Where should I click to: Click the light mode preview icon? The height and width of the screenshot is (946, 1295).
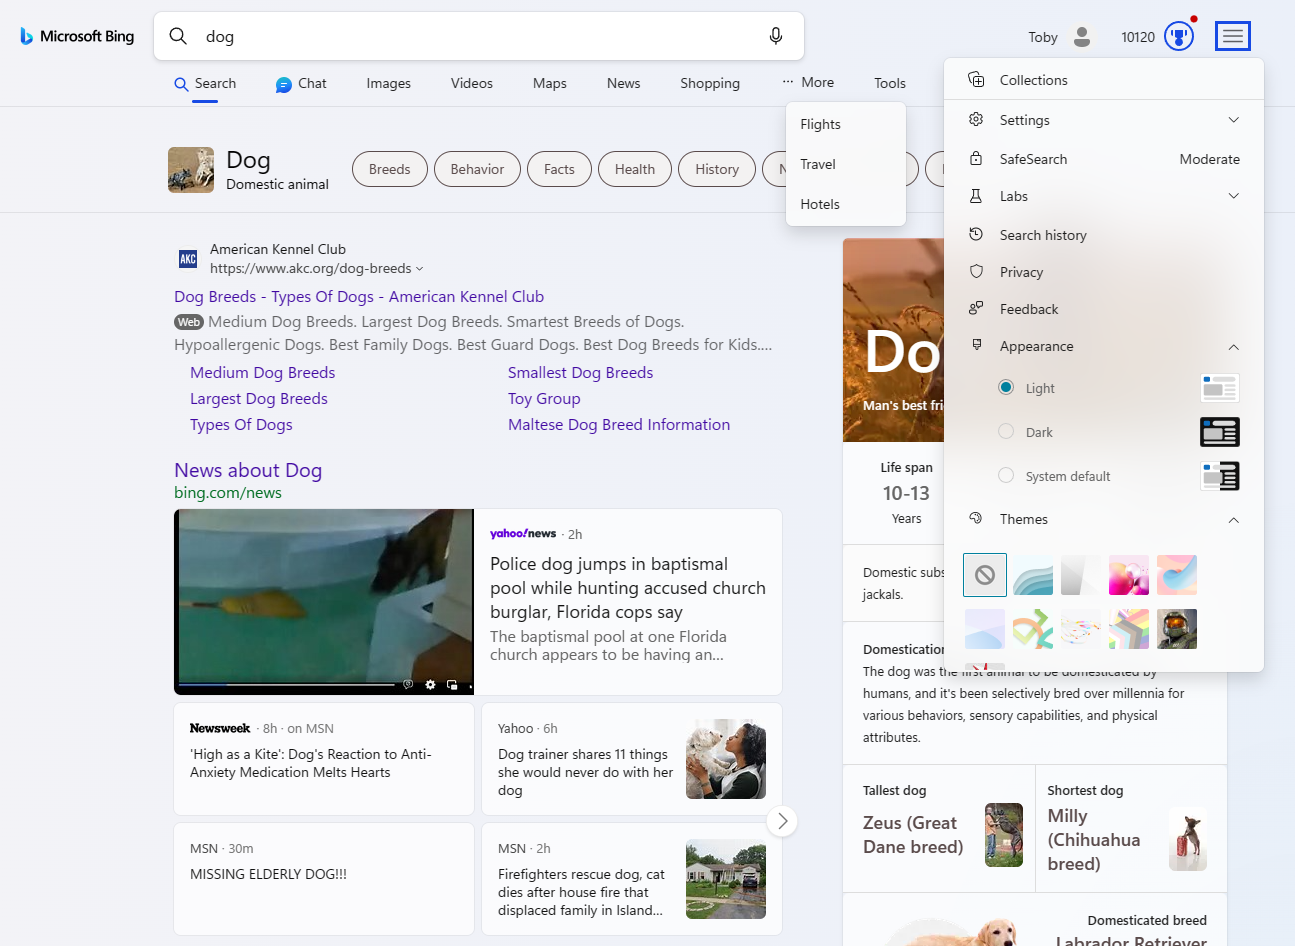click(1220, 388)
